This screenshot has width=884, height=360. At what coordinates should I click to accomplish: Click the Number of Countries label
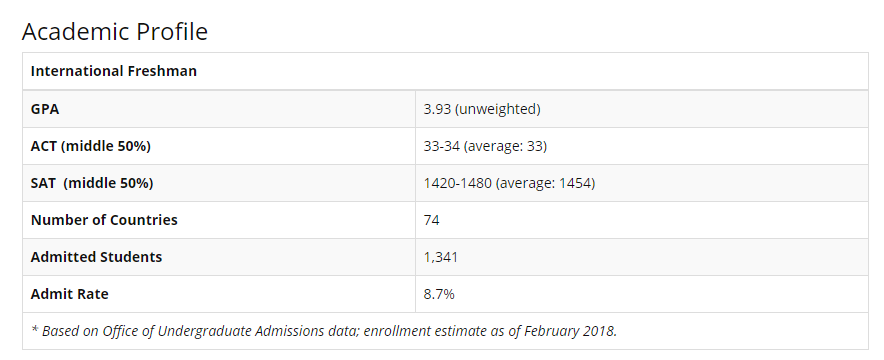coord(104,220)
